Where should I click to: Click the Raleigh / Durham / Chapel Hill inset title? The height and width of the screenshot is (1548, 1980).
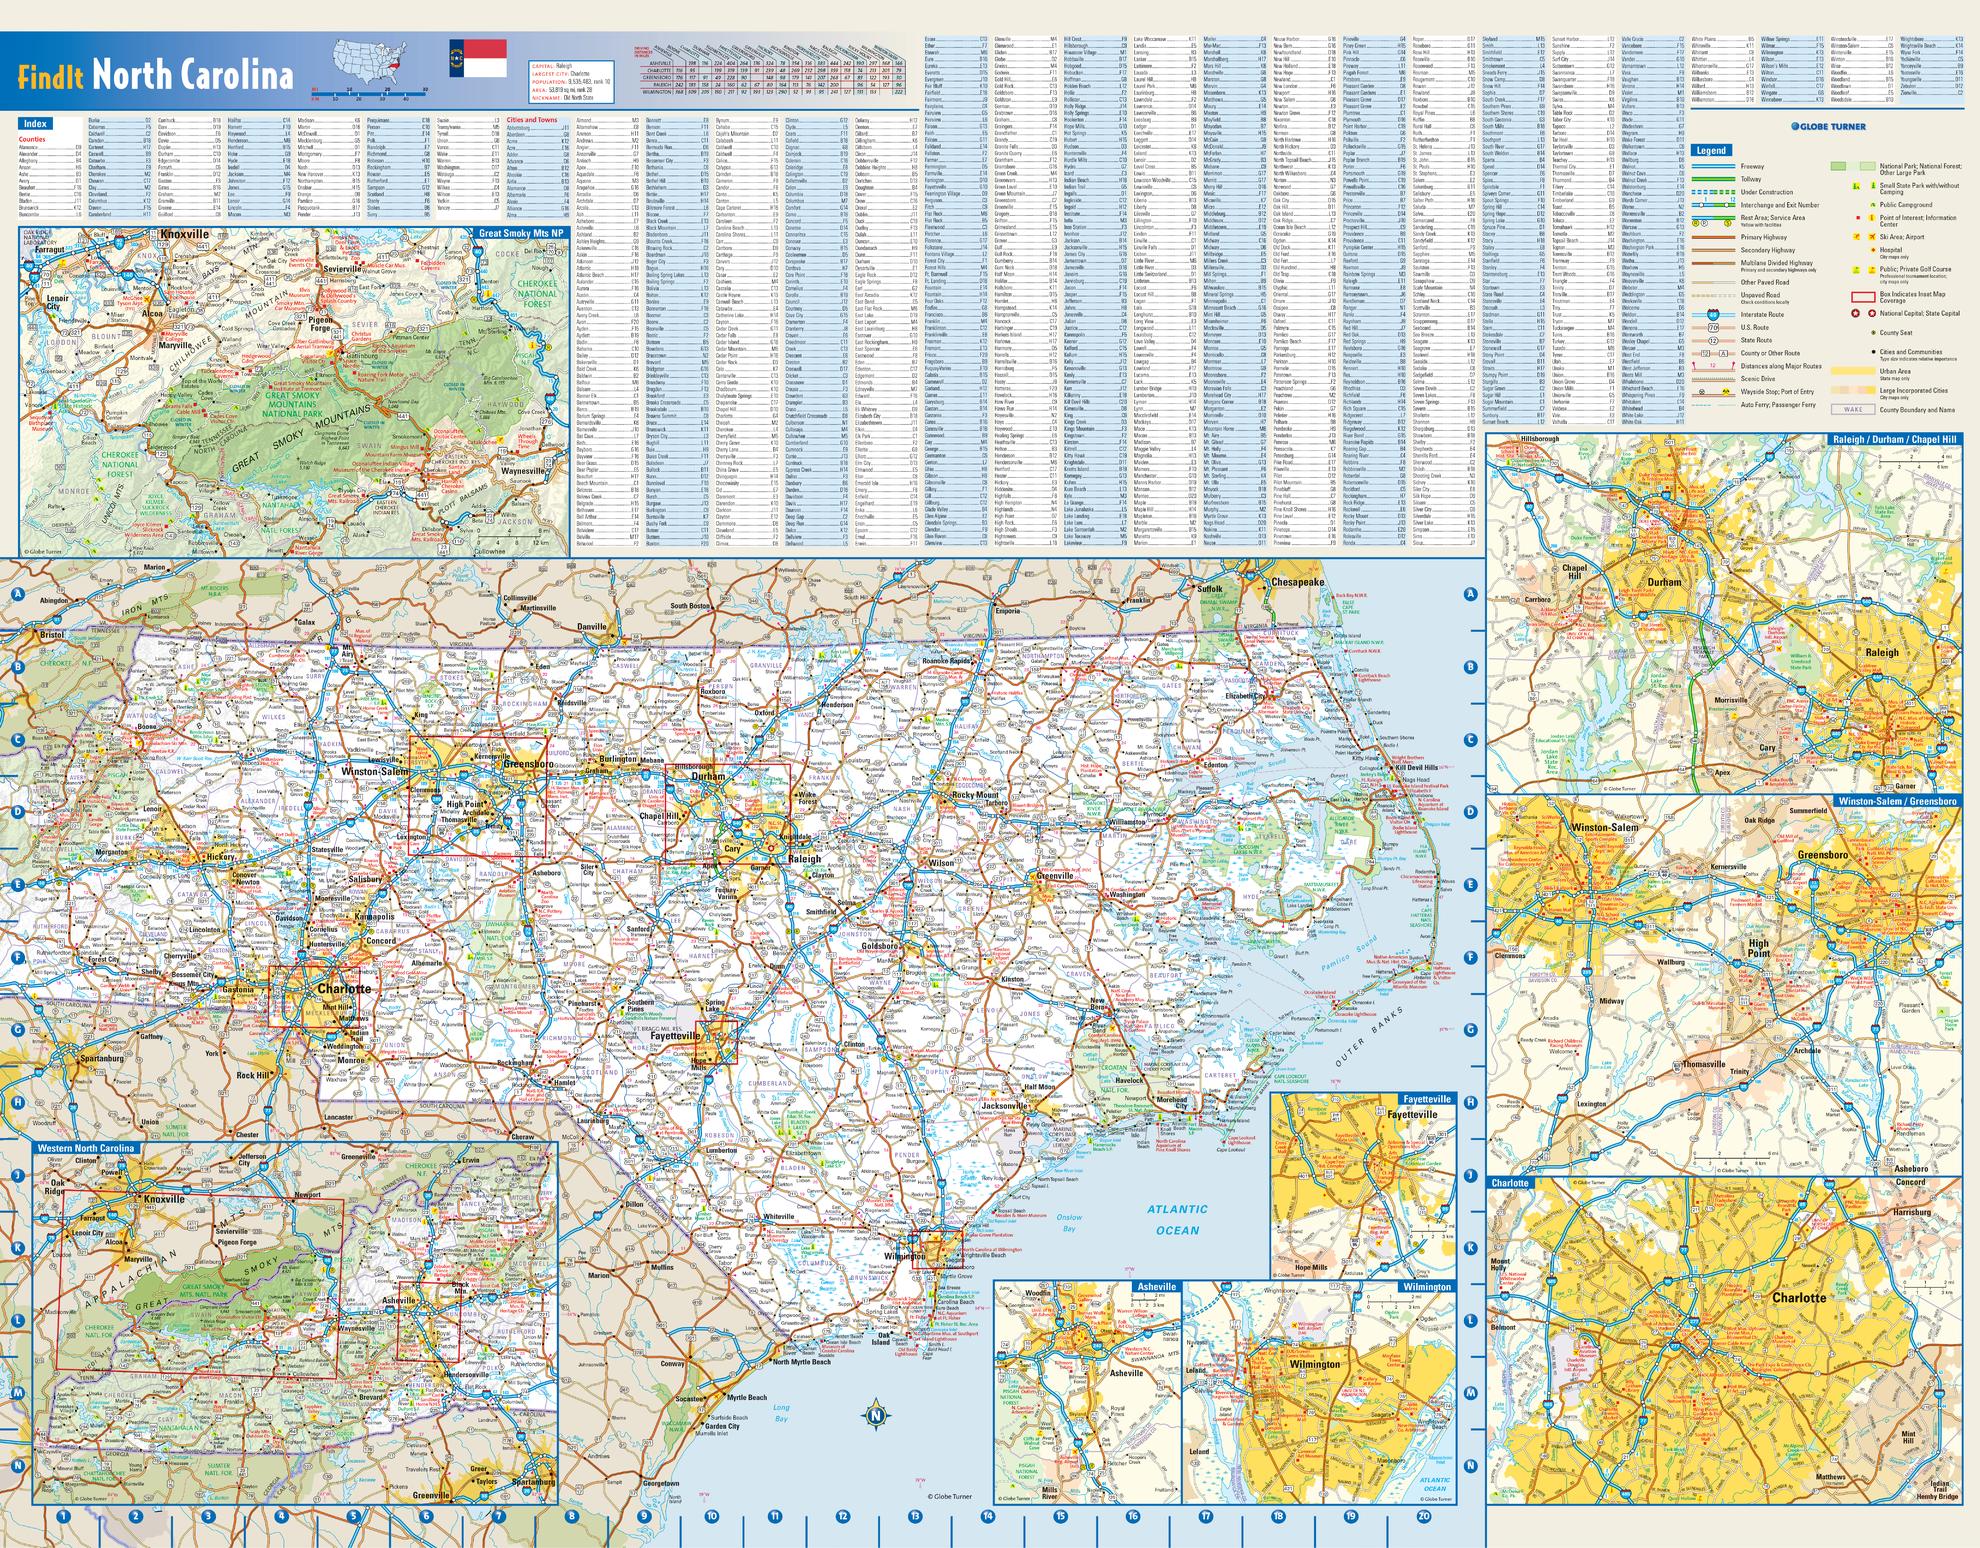1893,439
